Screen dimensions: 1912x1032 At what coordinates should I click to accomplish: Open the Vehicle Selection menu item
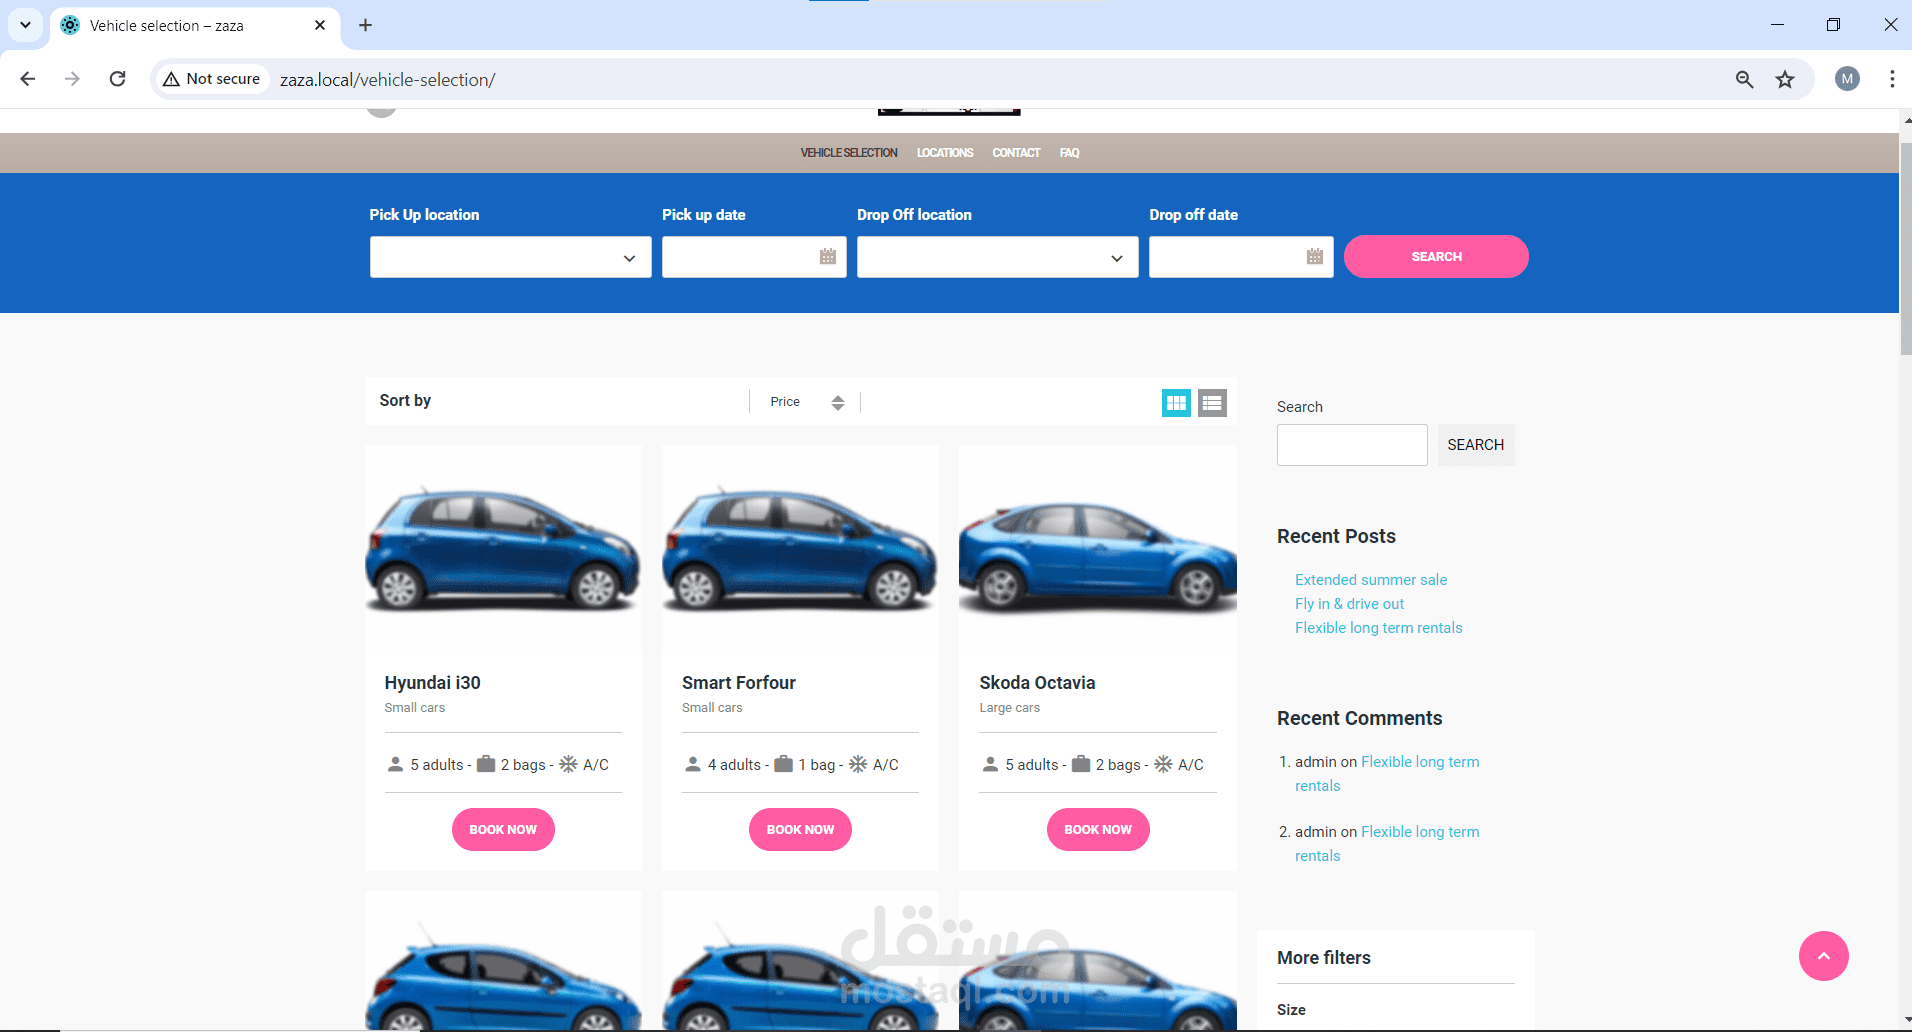pos(849,153)
